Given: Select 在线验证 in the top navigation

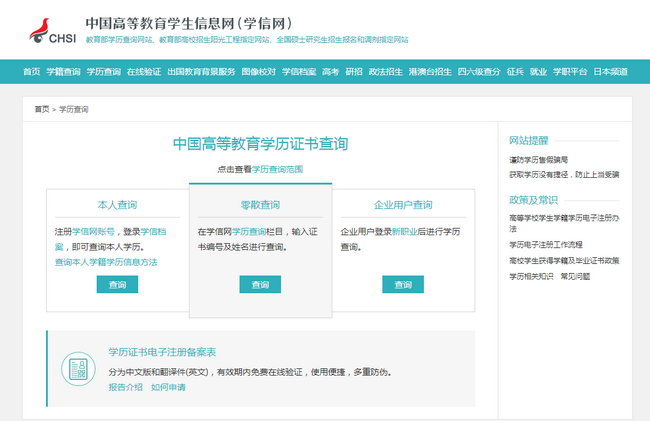Looking at the screenshot, I should (x=144, y=72).
